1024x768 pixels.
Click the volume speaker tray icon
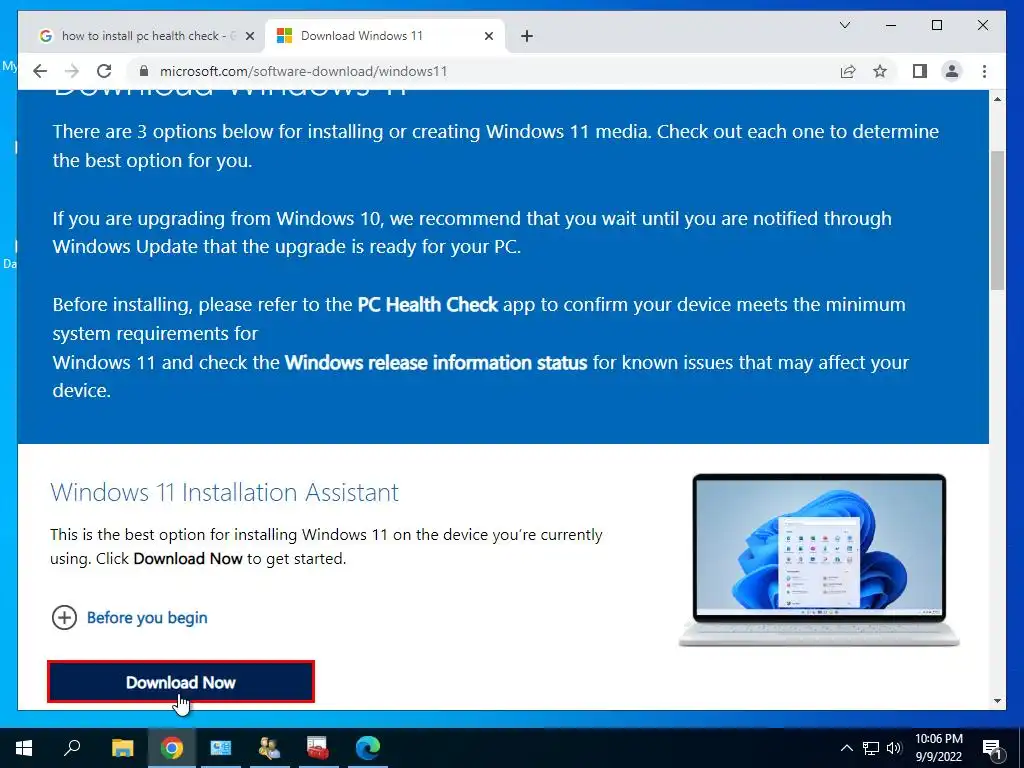point(894,748)
